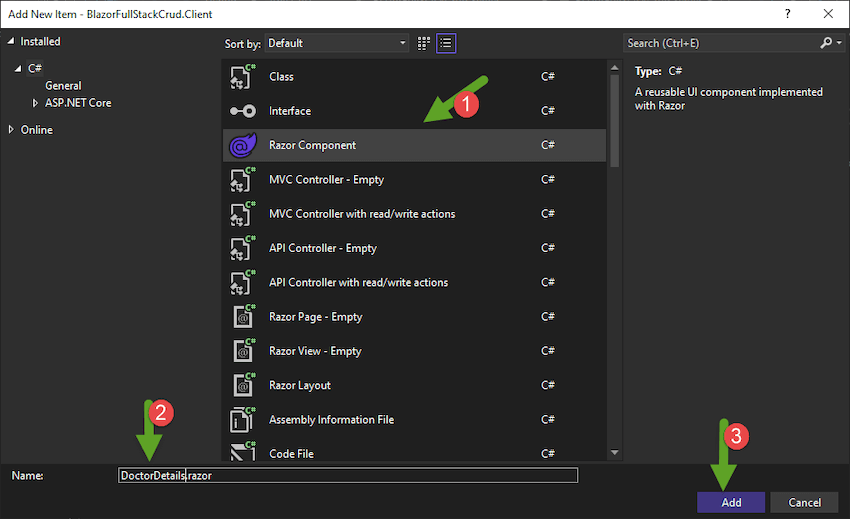Image resolution: width=850 pixels, height=519 pixels.
Task: Click the Interface template icon
Action: click(241, 111)
